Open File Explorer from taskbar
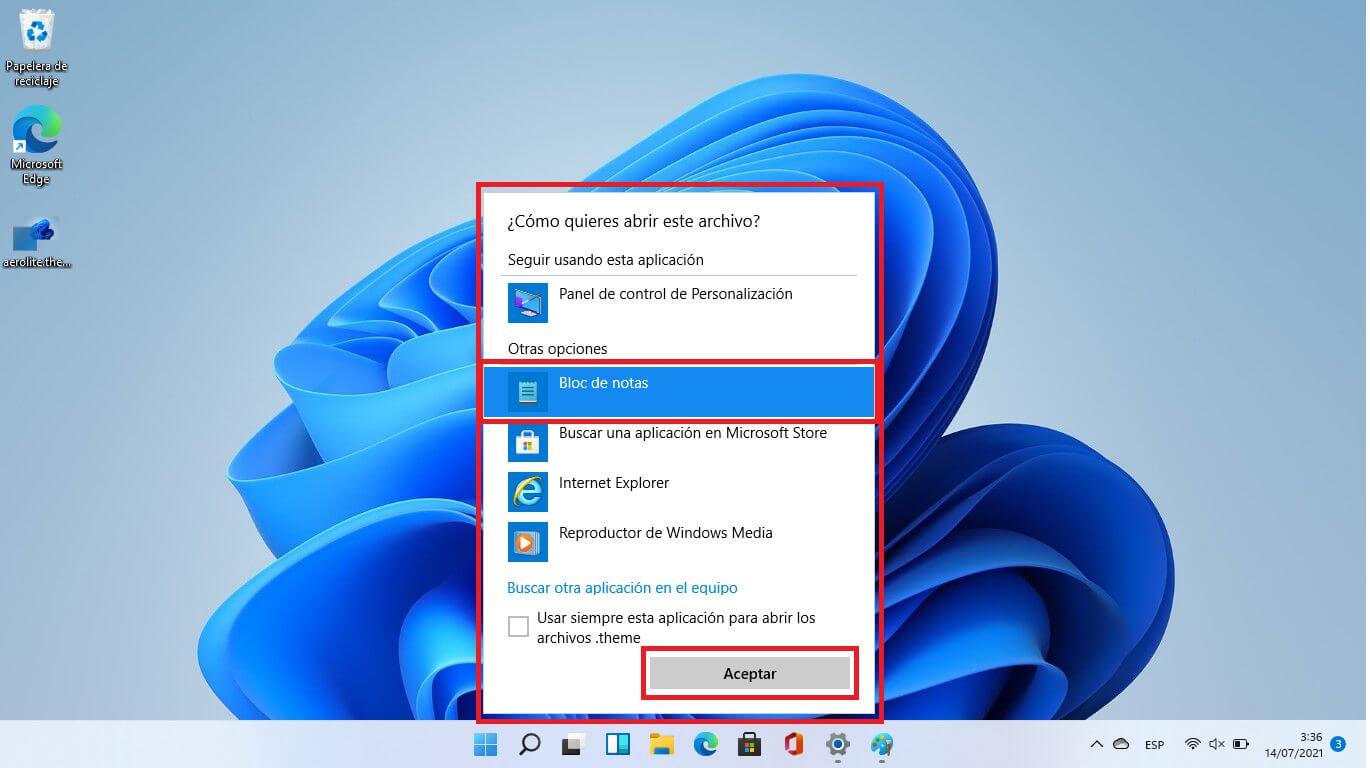 click(x=661, y=744)
